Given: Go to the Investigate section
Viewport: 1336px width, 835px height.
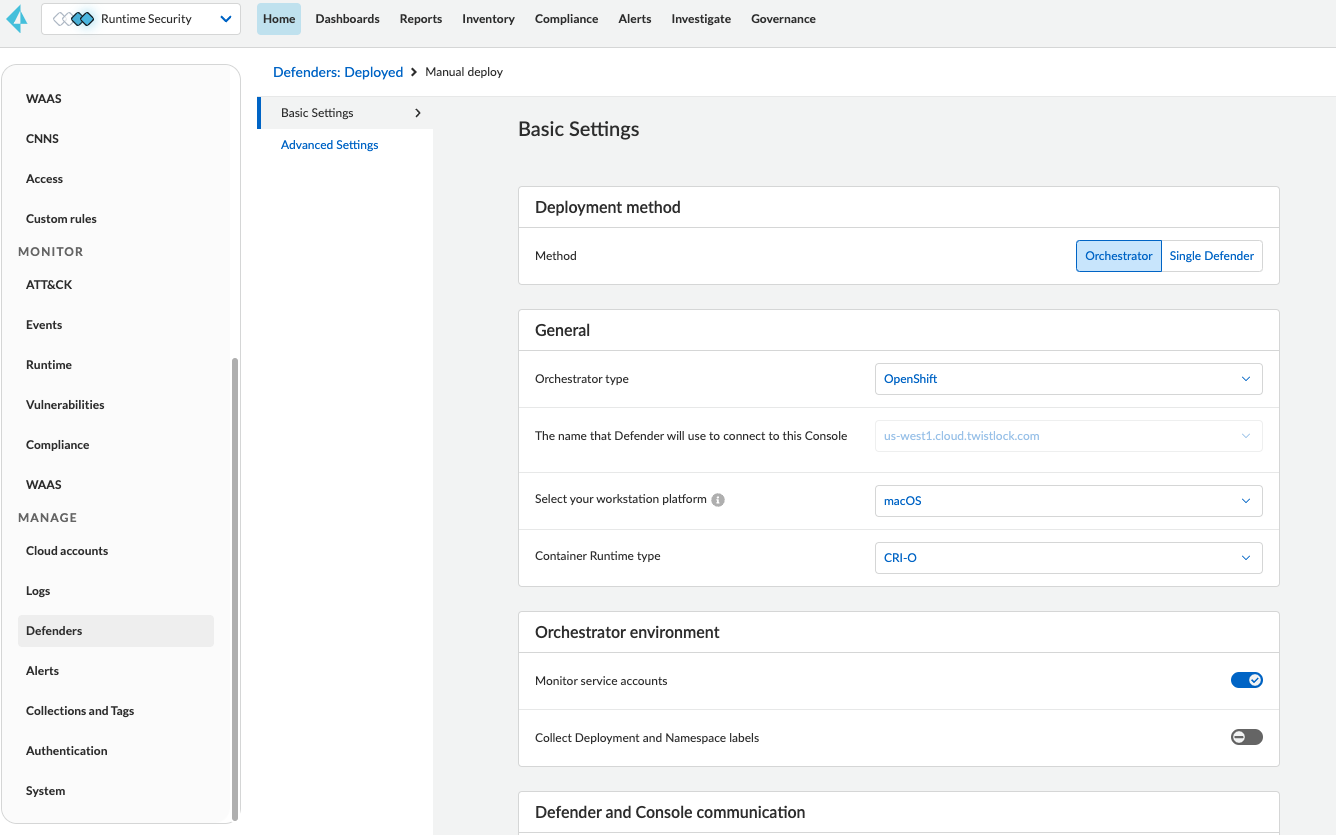Looking at the screenshot, I should pyautogui.click(x=700, y=18).
